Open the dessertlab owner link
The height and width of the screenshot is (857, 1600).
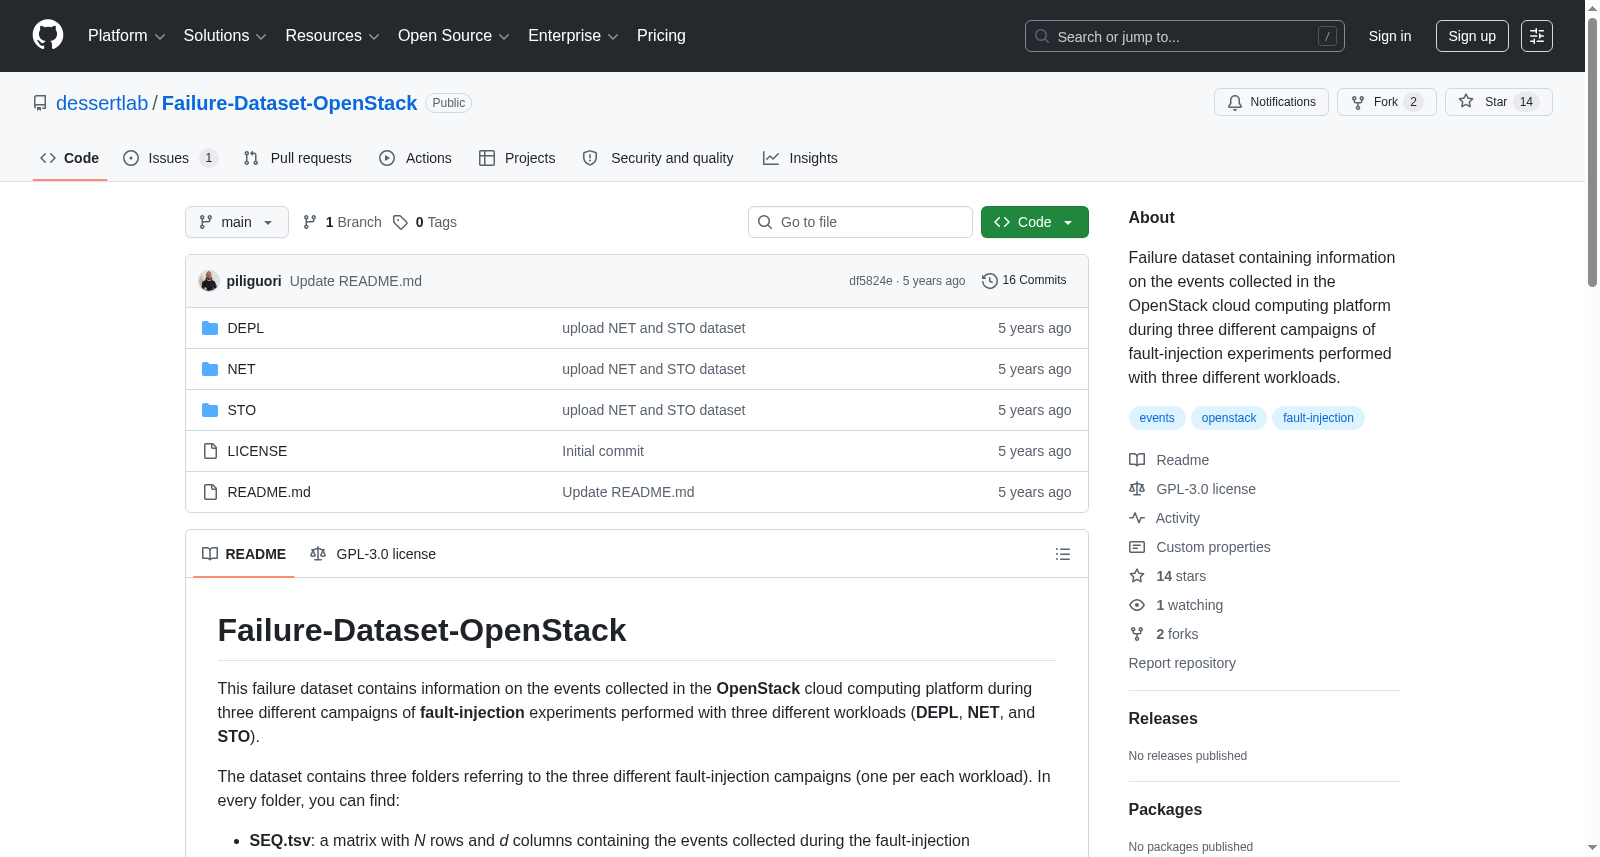click(x=102, y=103)
